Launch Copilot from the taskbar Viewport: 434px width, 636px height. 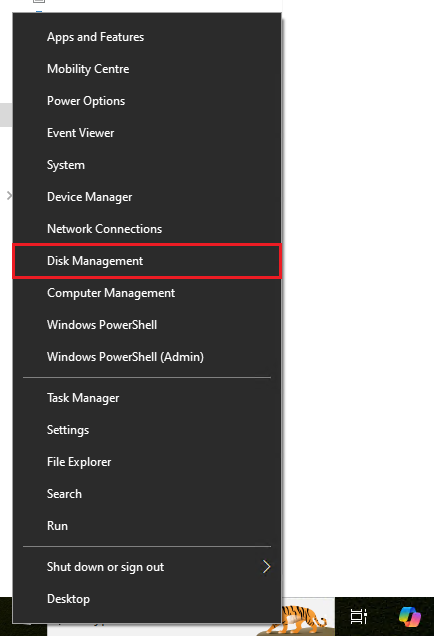point(410,617)
